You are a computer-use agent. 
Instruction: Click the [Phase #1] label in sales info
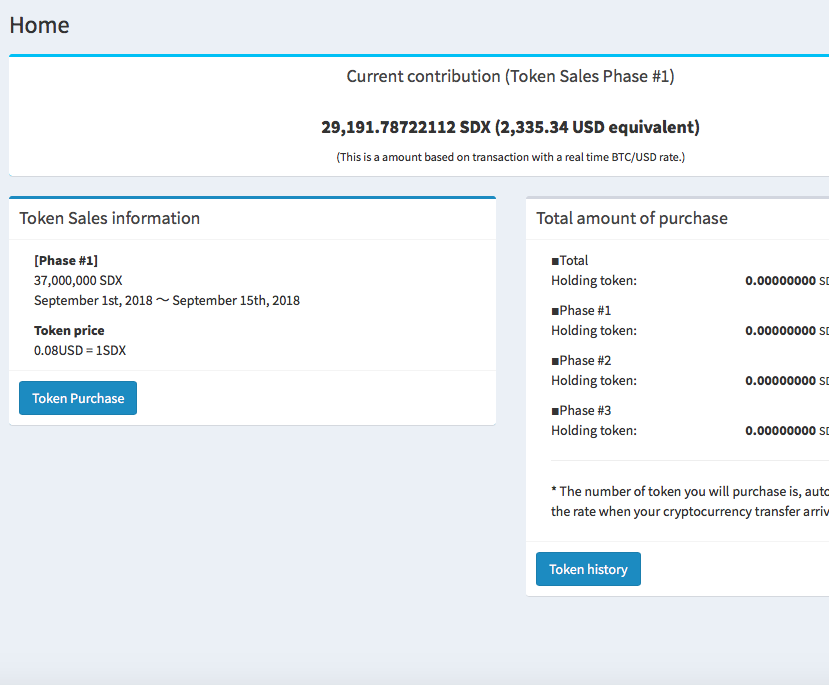[x=66, y=260]
